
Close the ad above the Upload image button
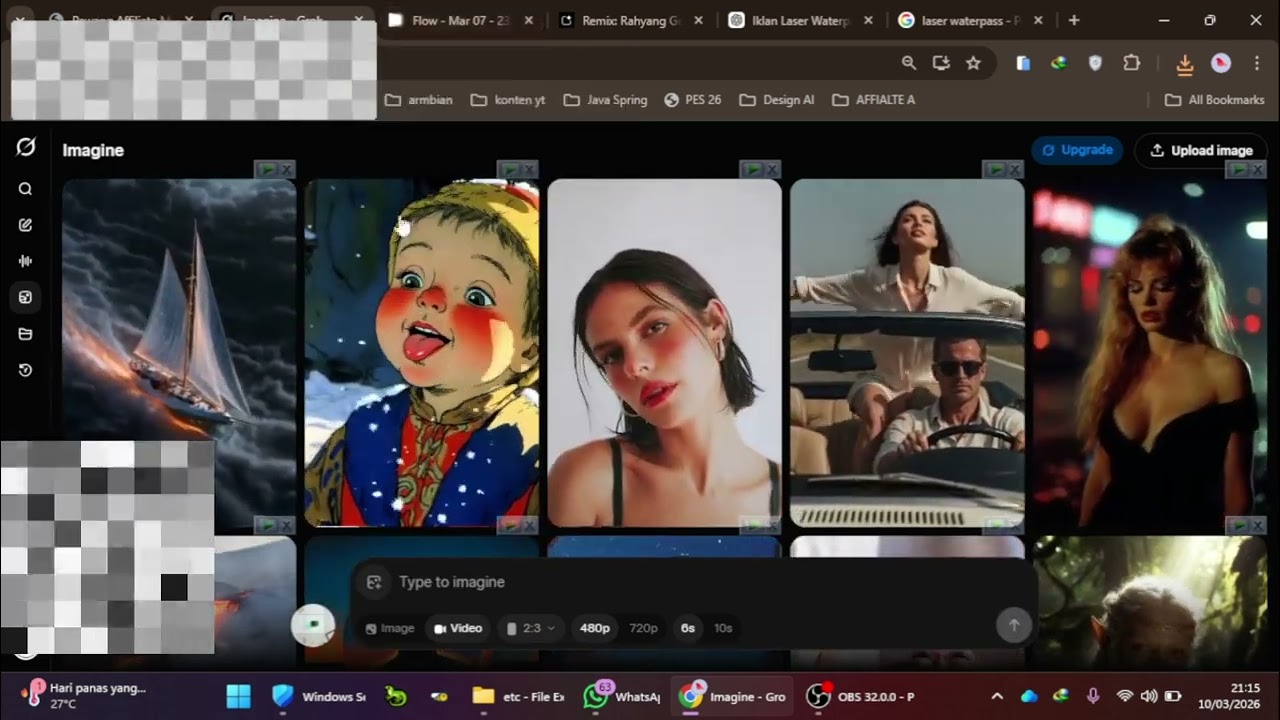tap(1258, 170)
